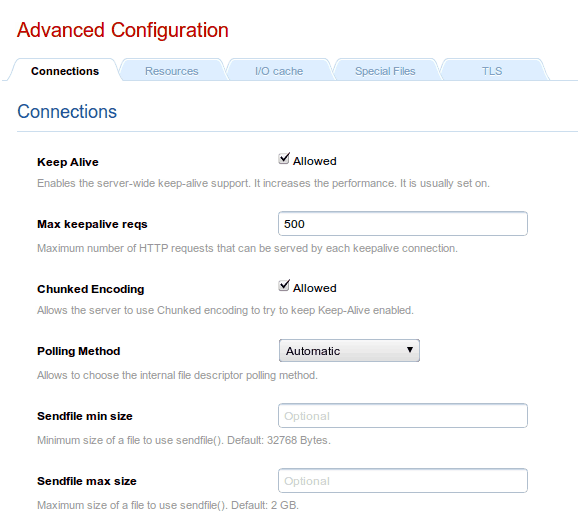Click the Max keepalive reqs label
Screen dimensions: 580x528
click(x=92, y=224)
